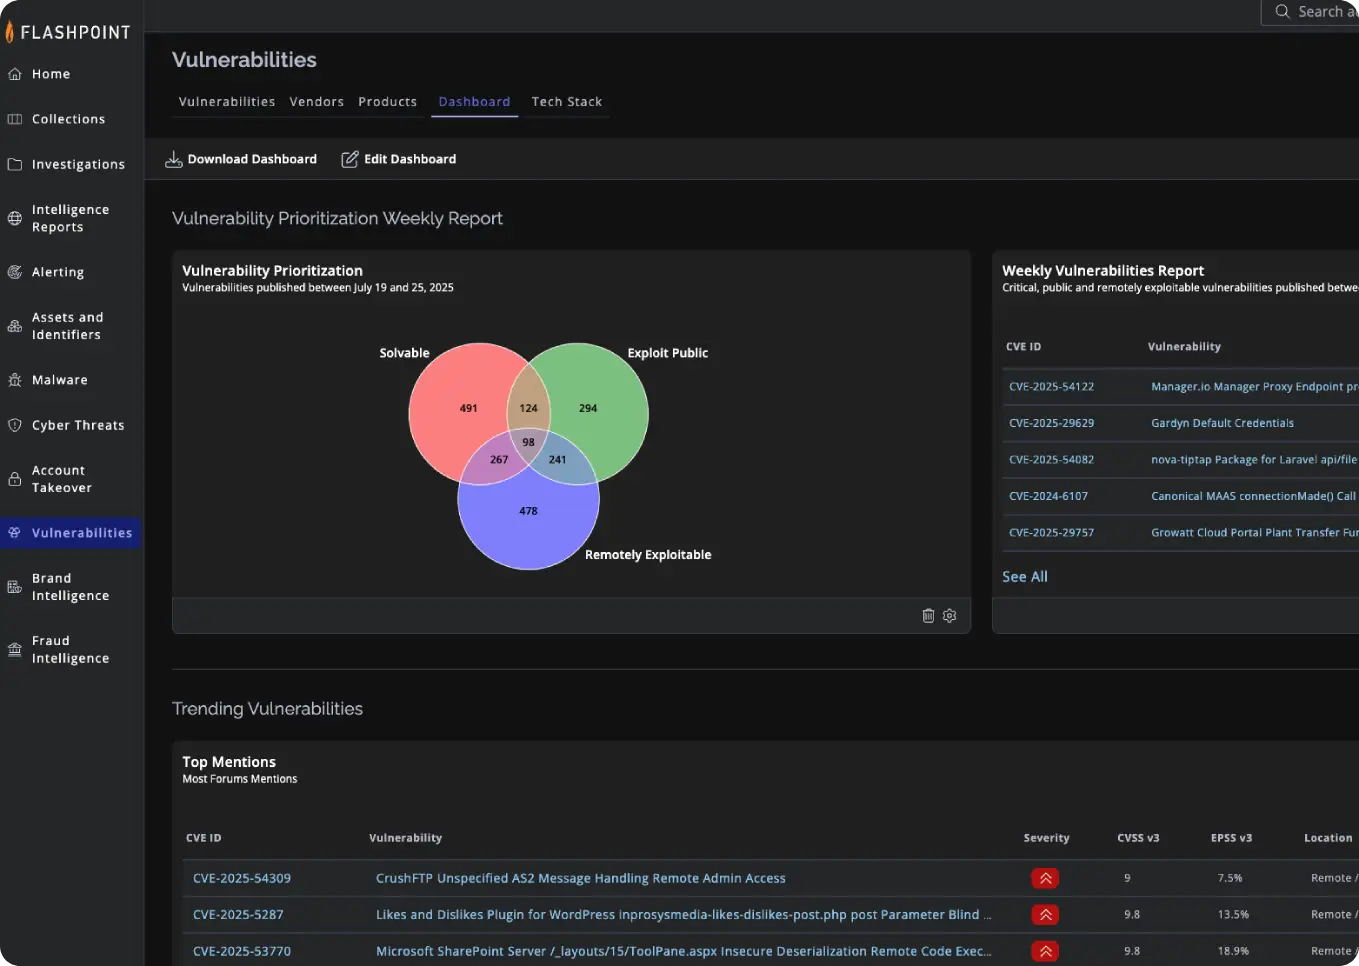Image resolution: width=1359 pixels, height=966 pixels.
Task: Click the Edit Dashboard pencil icon
Action: pyautogui.click(x=350, y=159)
